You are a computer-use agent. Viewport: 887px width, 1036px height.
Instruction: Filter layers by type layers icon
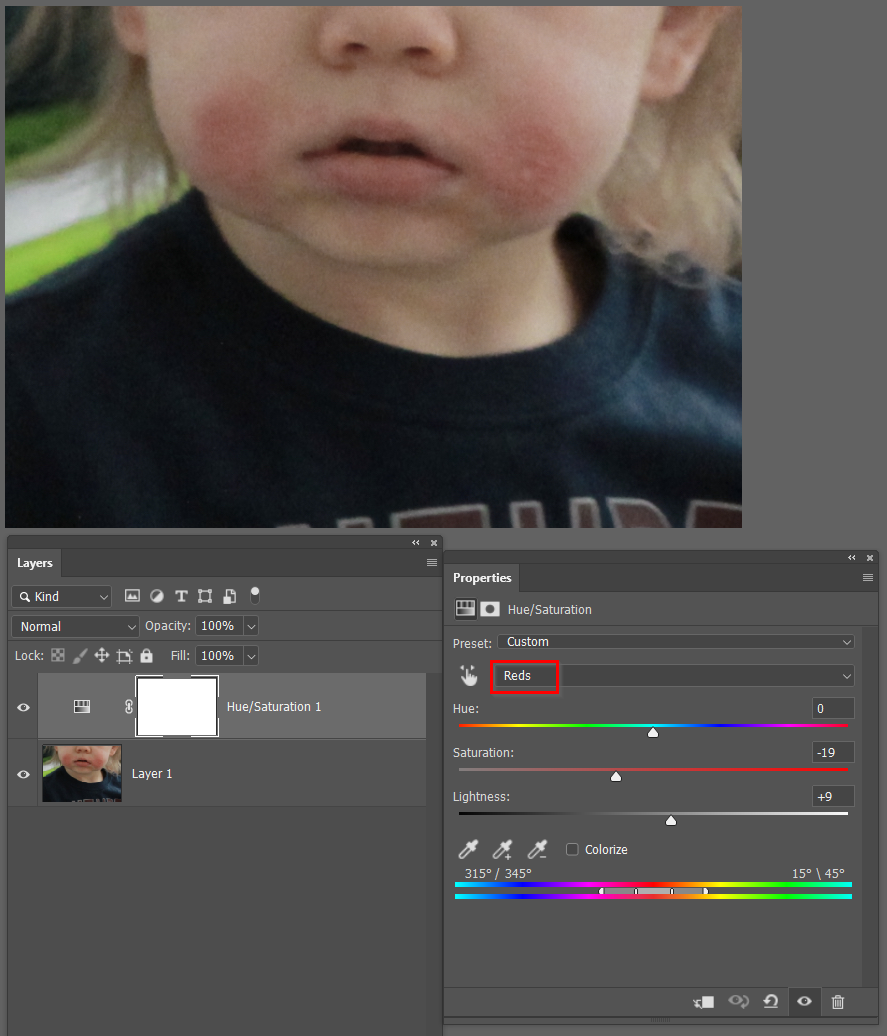181,595
